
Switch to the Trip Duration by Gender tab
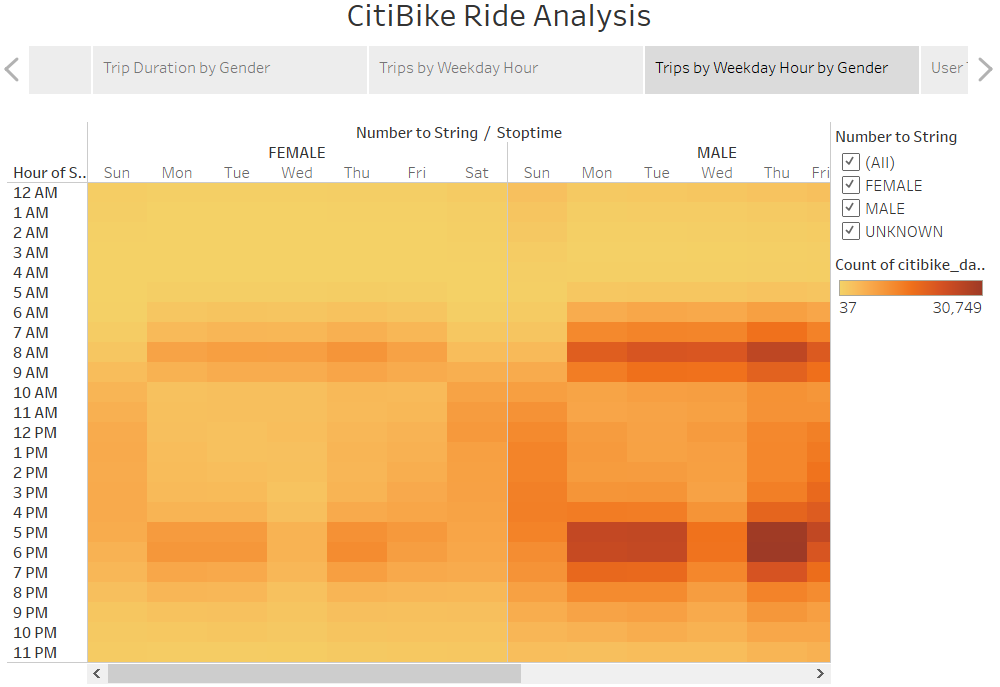[x=186, y=68]
